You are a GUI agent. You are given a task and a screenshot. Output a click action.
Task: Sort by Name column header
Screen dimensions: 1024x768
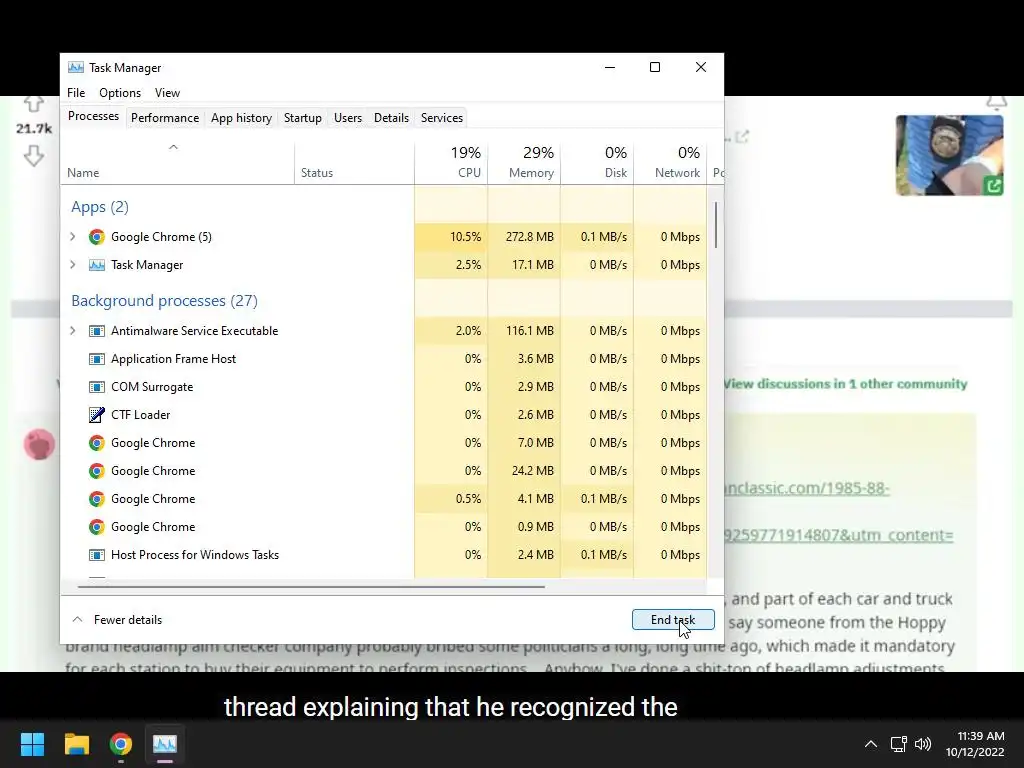click(x=178, y=162)
